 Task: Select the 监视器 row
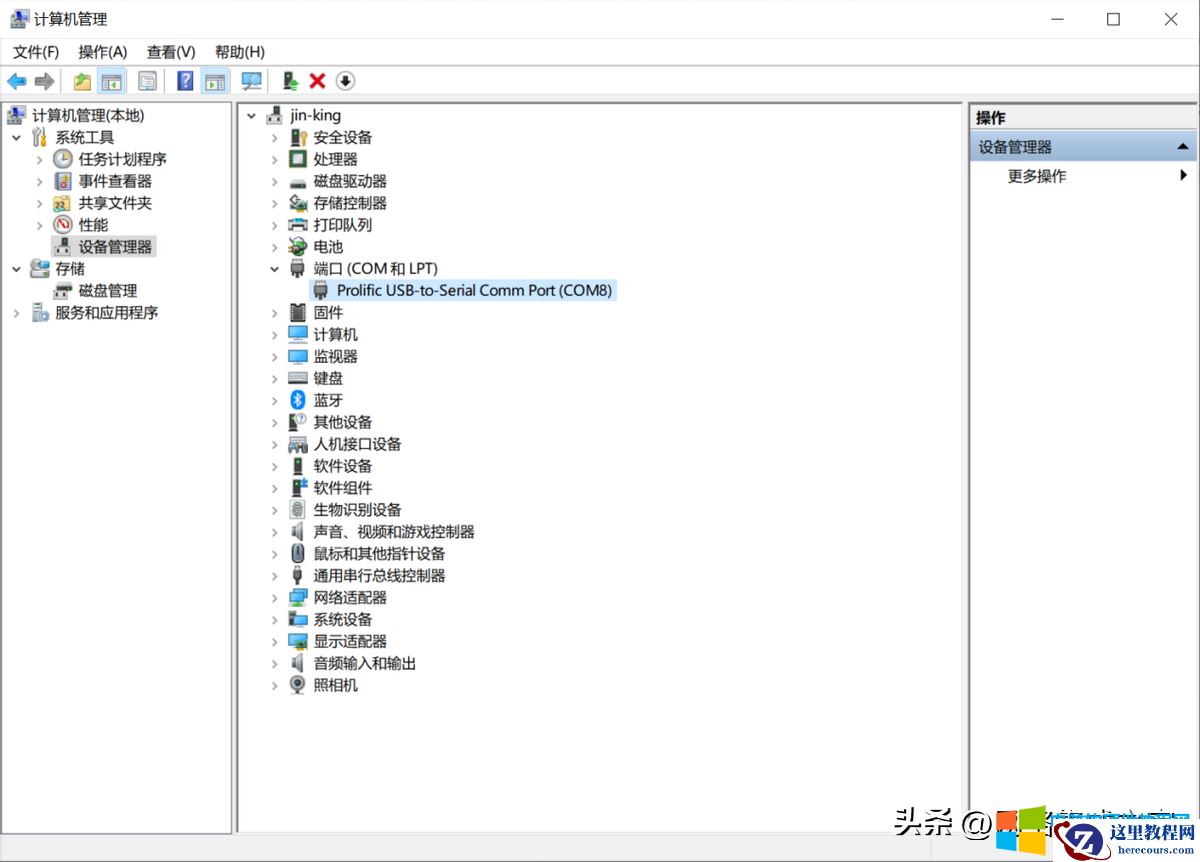[x=335, y=356]
